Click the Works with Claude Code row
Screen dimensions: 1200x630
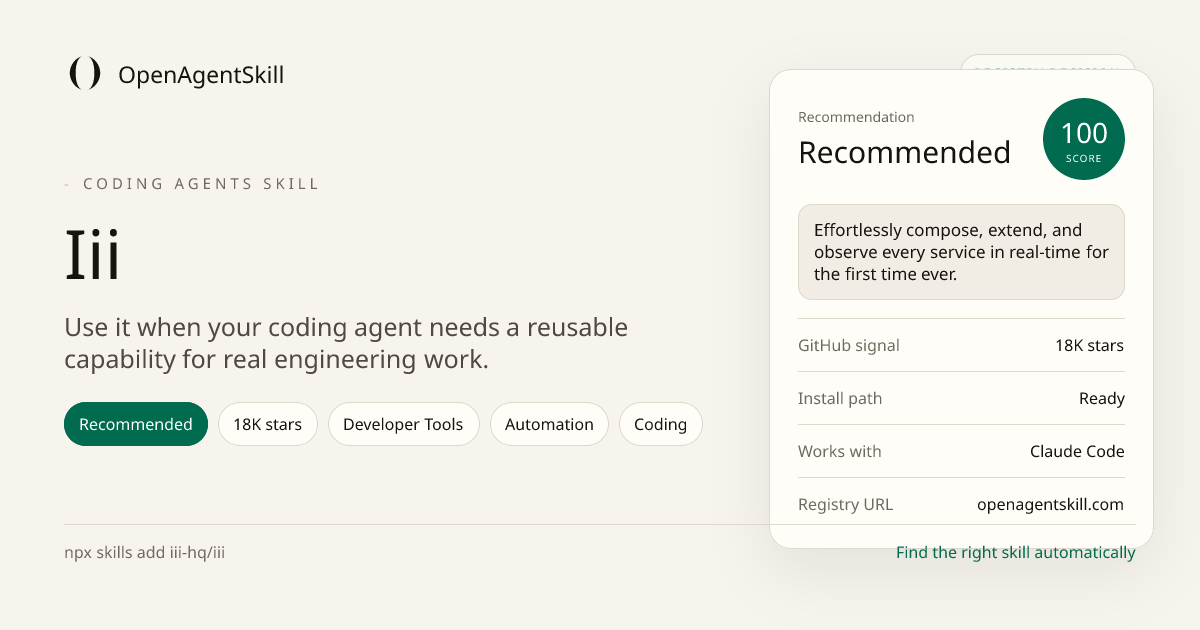point(961,451)
